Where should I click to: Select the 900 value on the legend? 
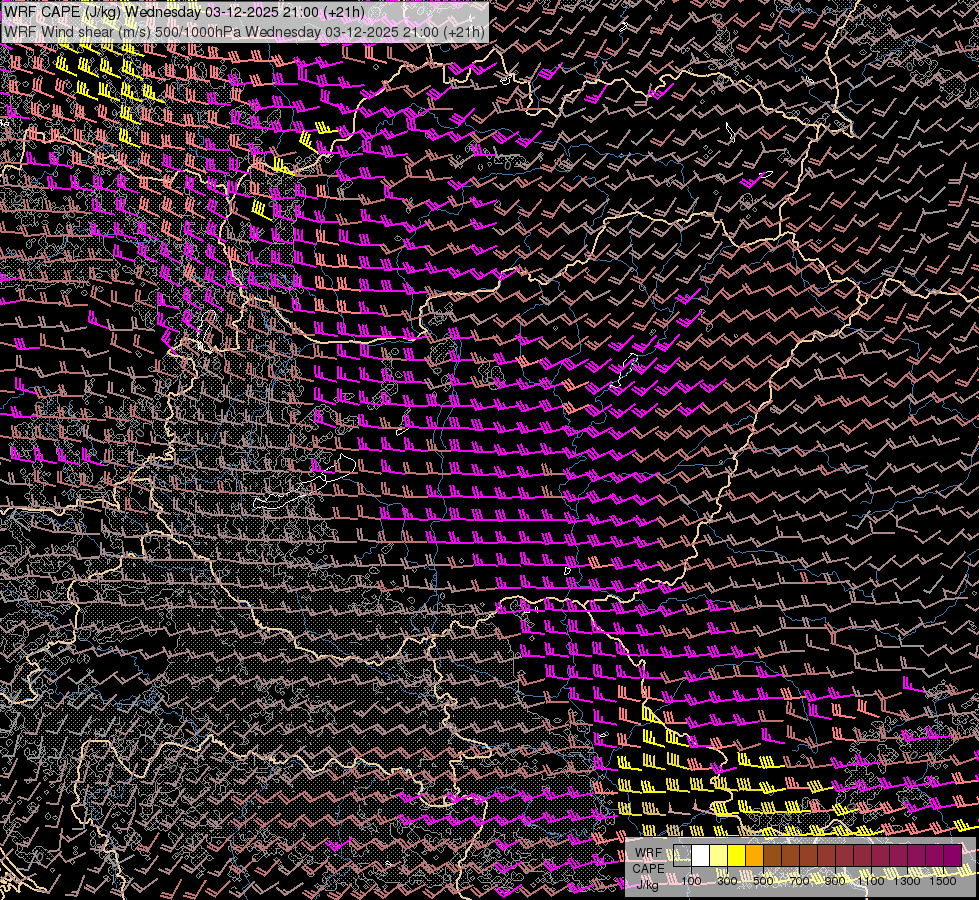[x=835, y=881]
